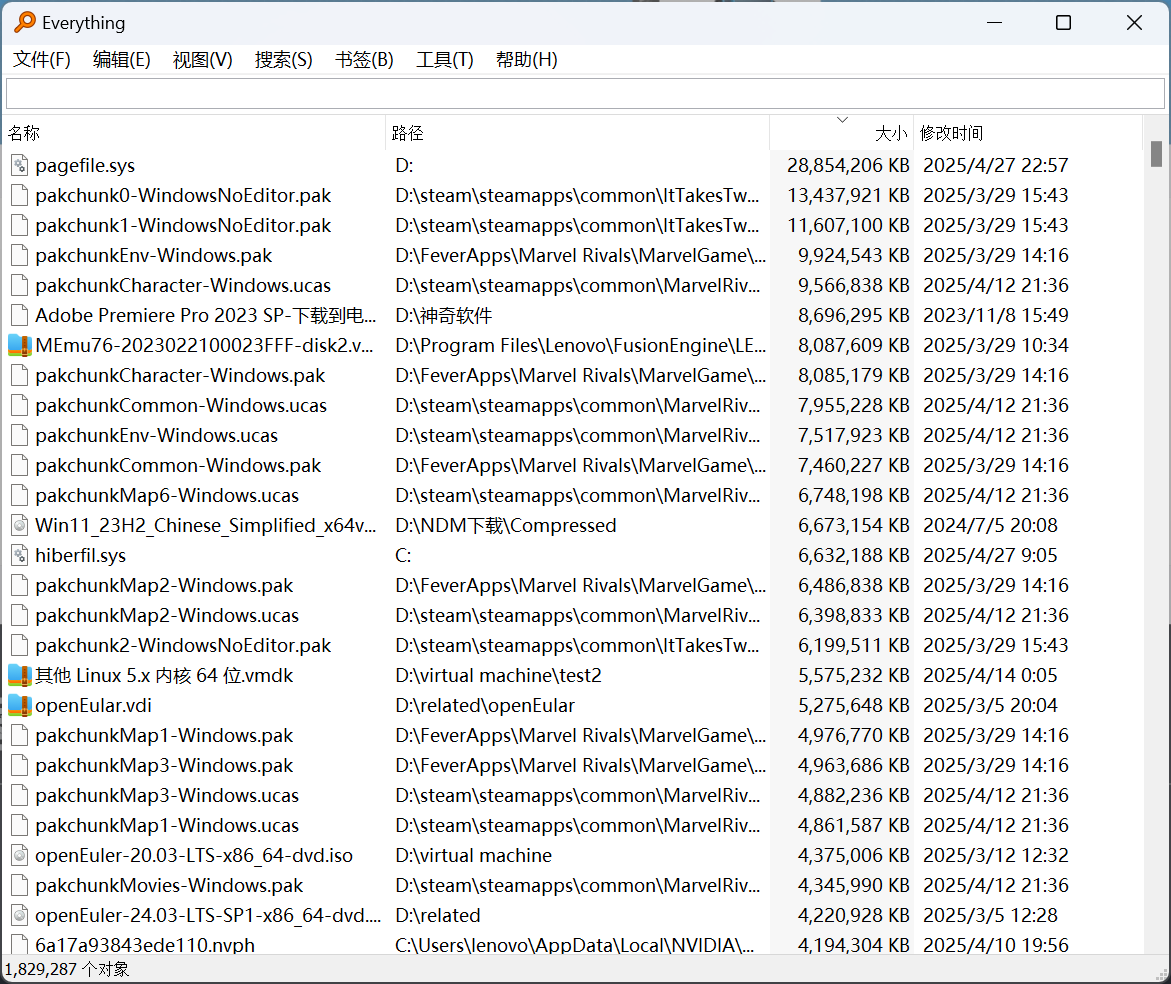Click the 路径 column header

click(x=408, y=133)
